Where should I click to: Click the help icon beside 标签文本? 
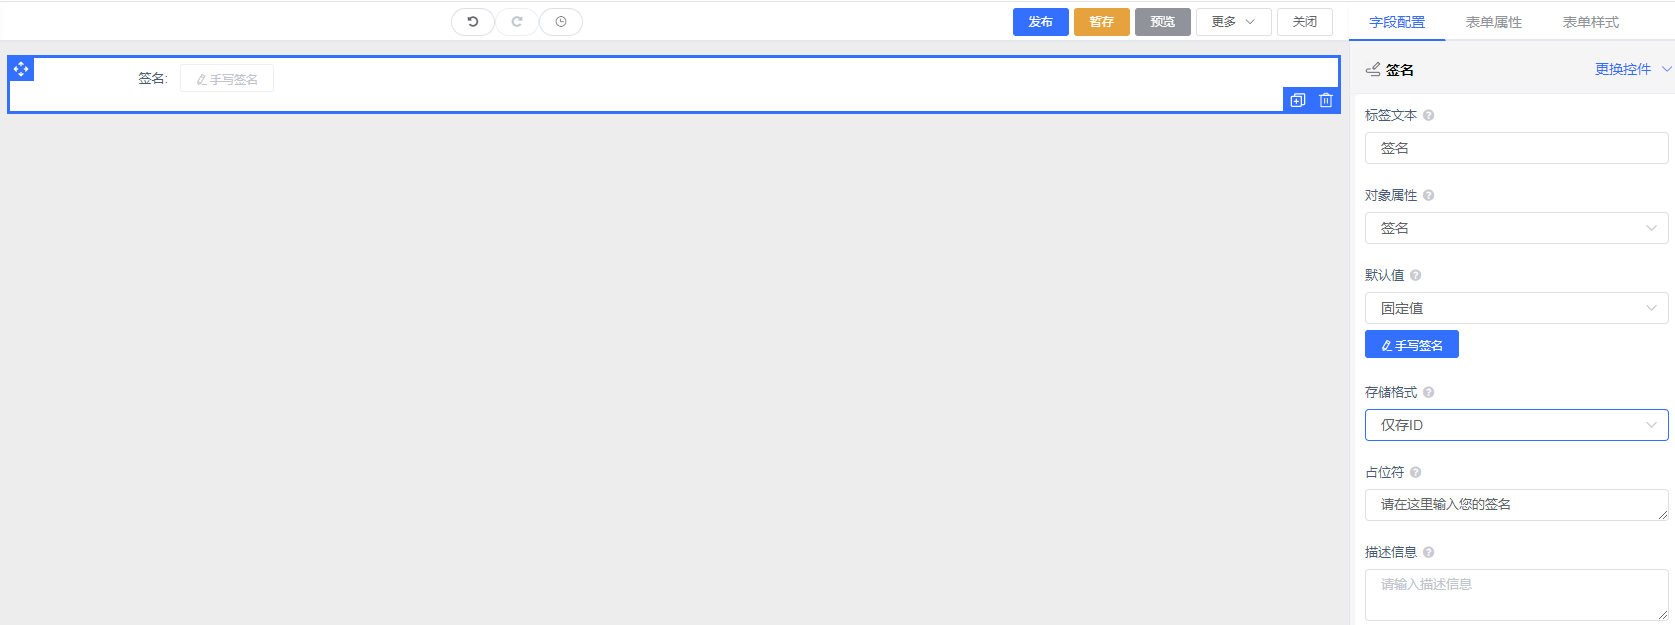click(1429, 115)
